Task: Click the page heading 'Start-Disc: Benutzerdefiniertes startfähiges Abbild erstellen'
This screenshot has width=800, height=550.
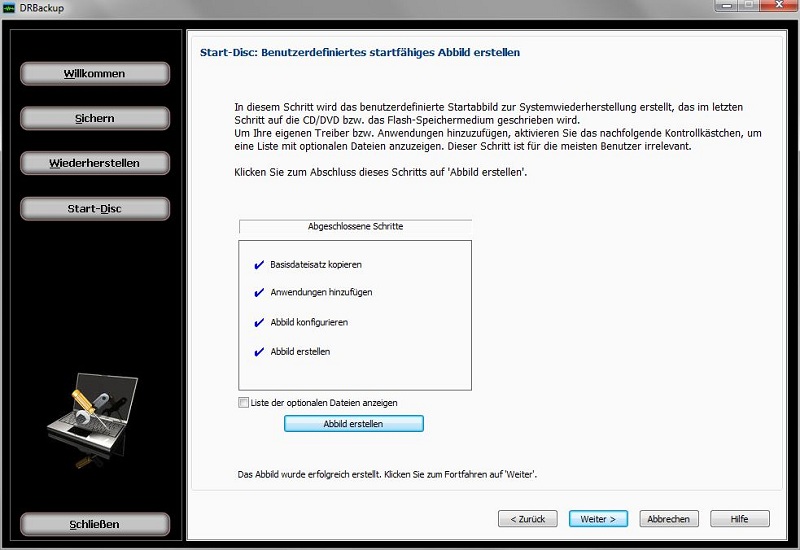Action: (x=360, y=53)
